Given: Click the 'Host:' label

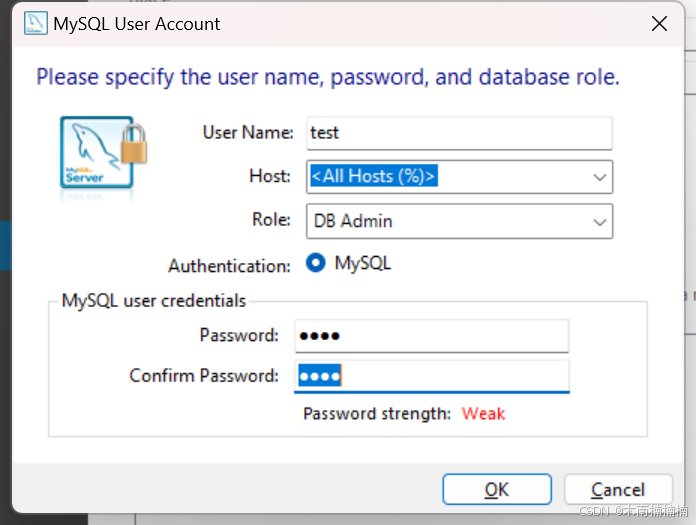Looking at the screenshot, I should click(x=270, y=176).
